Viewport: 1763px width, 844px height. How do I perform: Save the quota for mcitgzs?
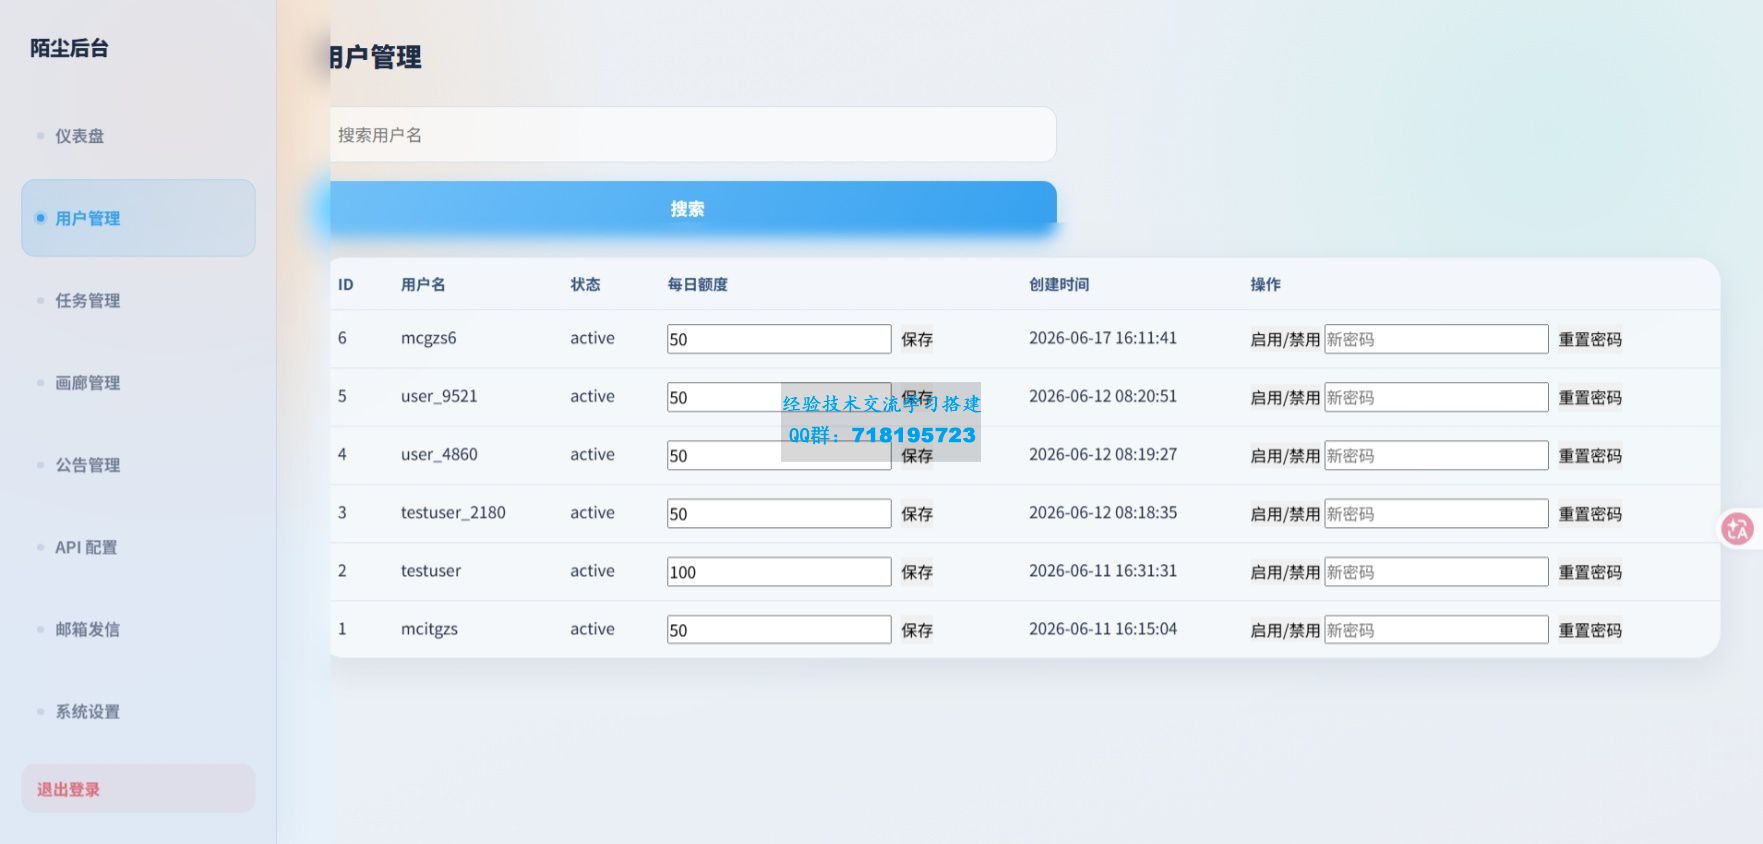pyautogui.click(x=917, y=630)
